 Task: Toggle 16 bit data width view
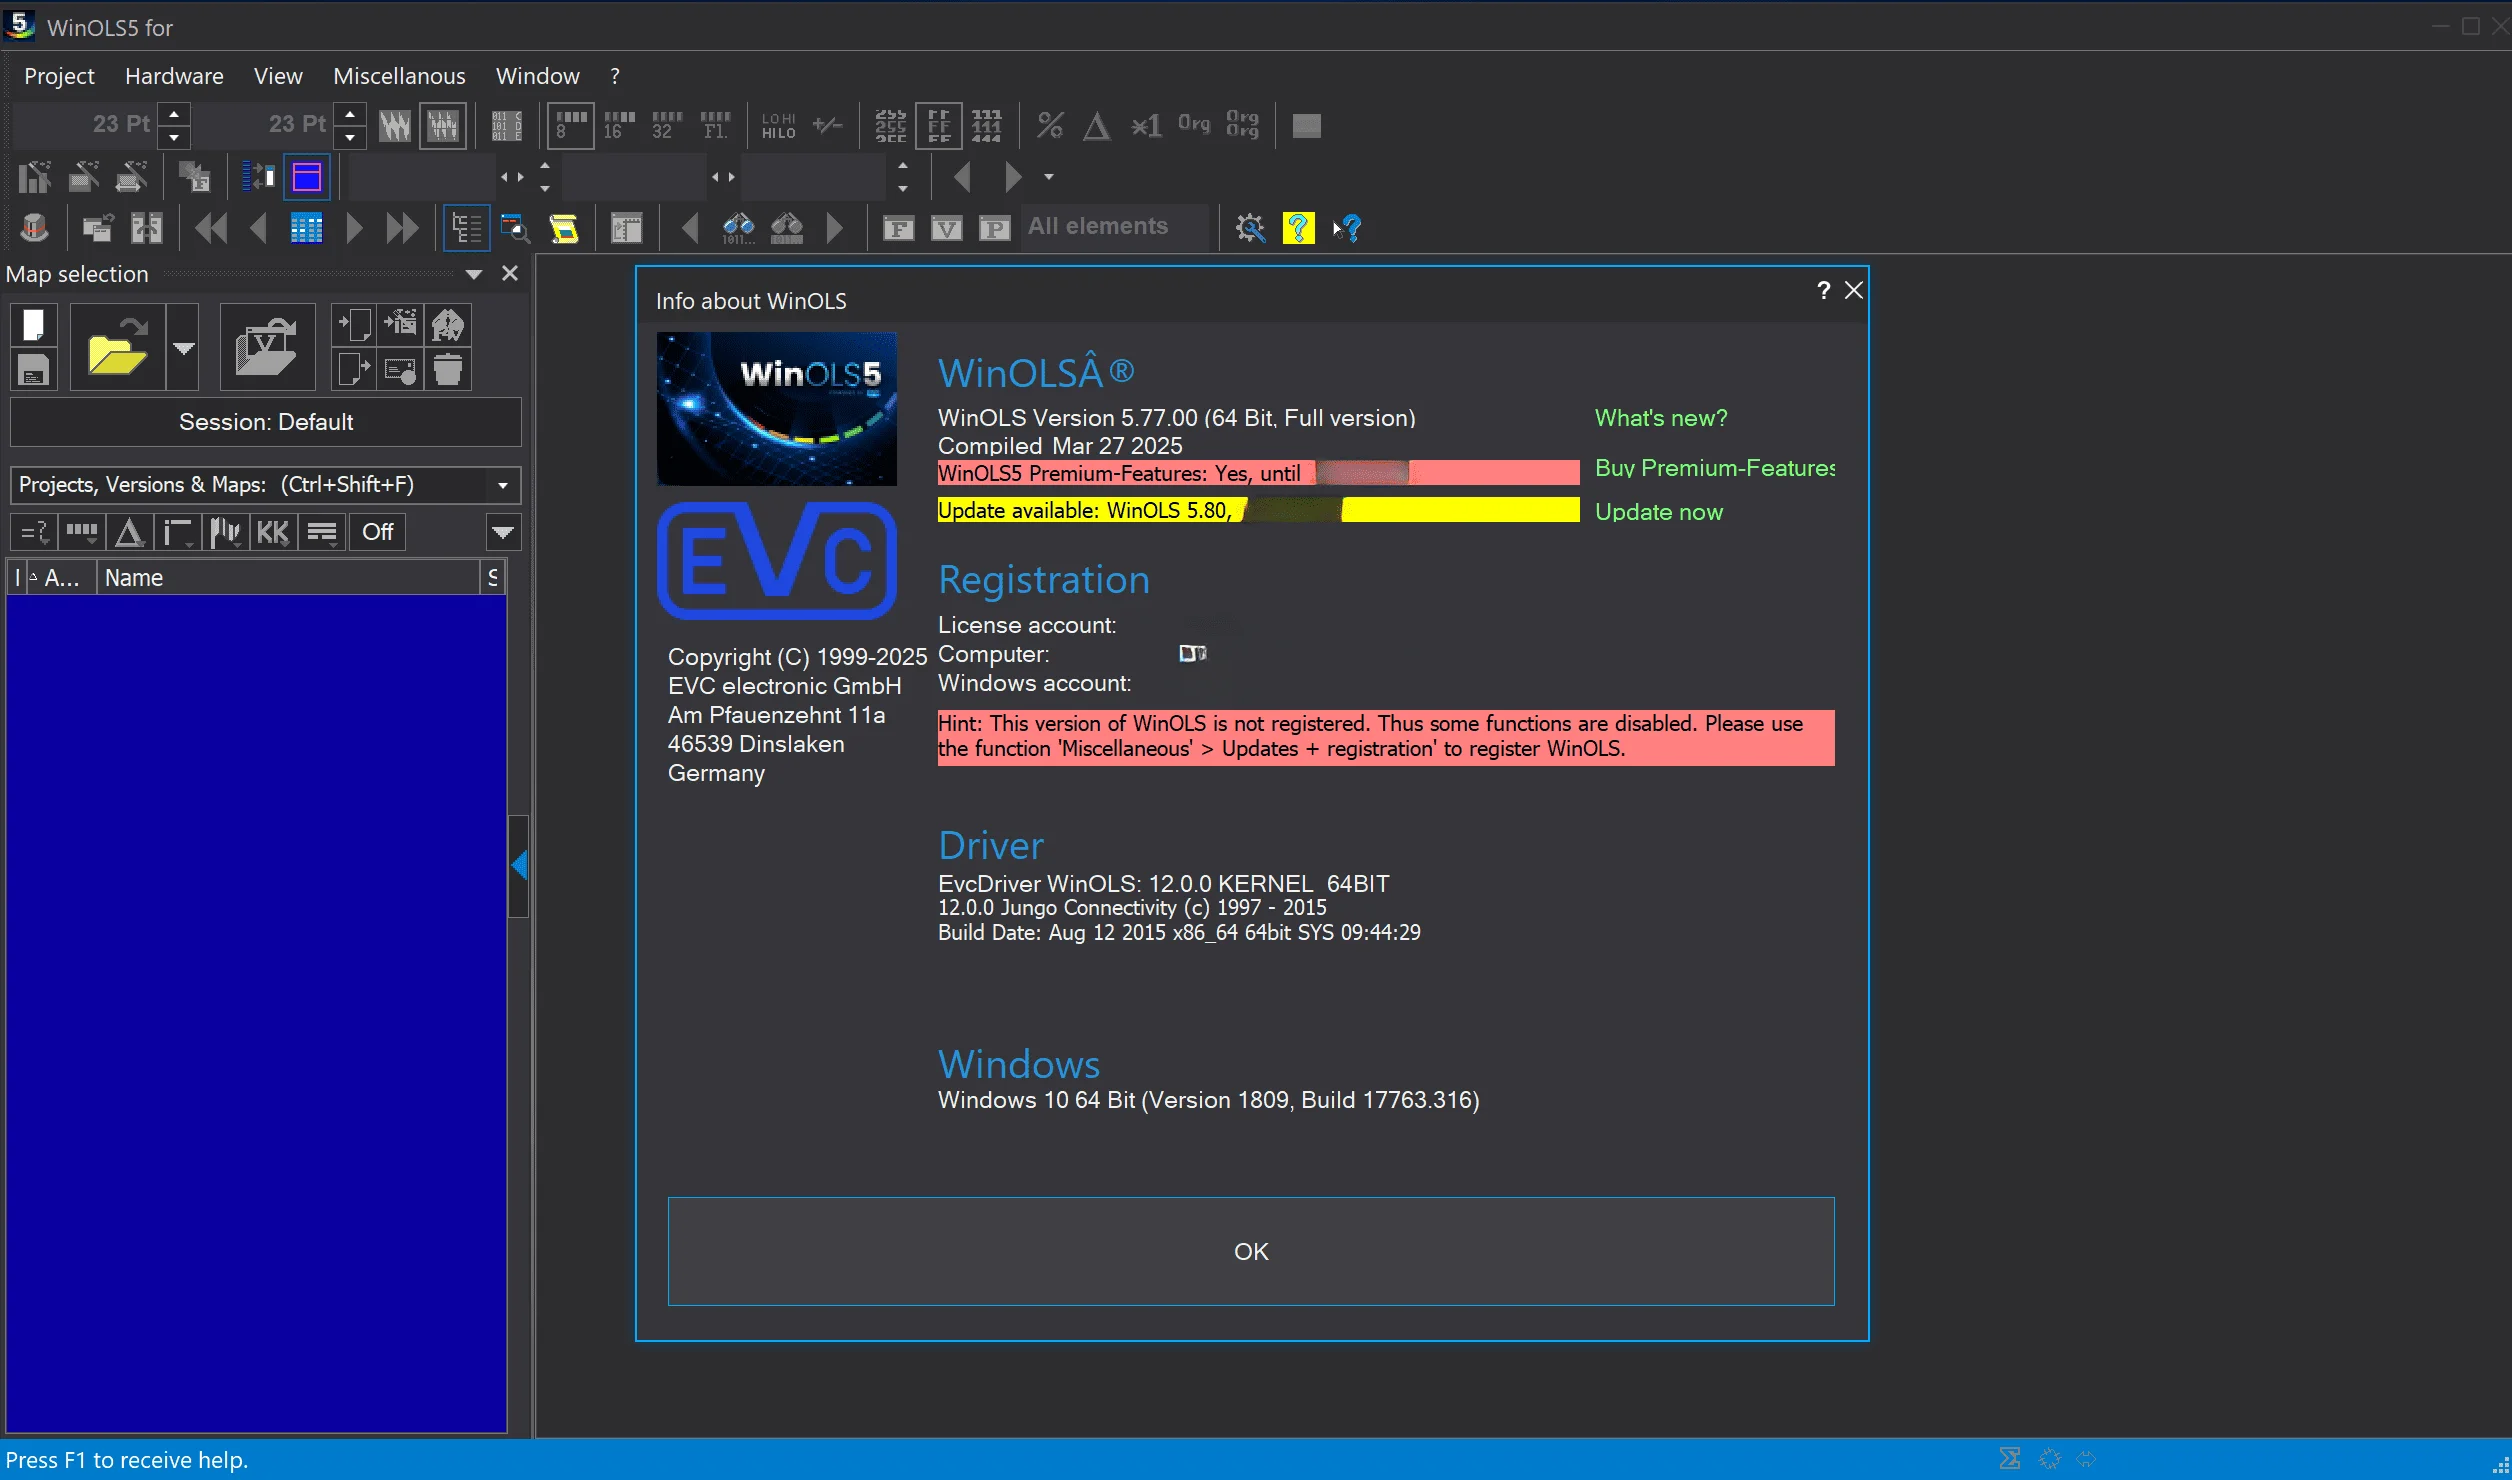click(619, 125)
